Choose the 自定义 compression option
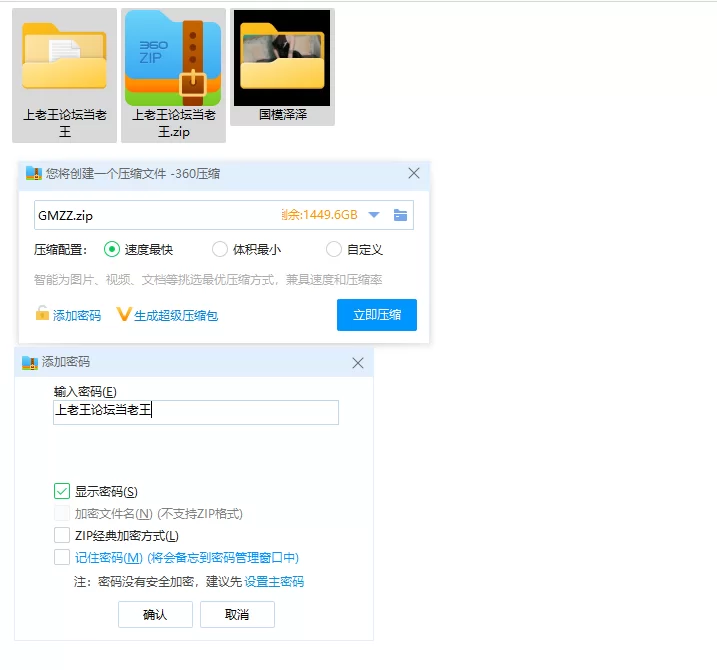This screenshot has height=670, width=717. [x=334, y=250]
